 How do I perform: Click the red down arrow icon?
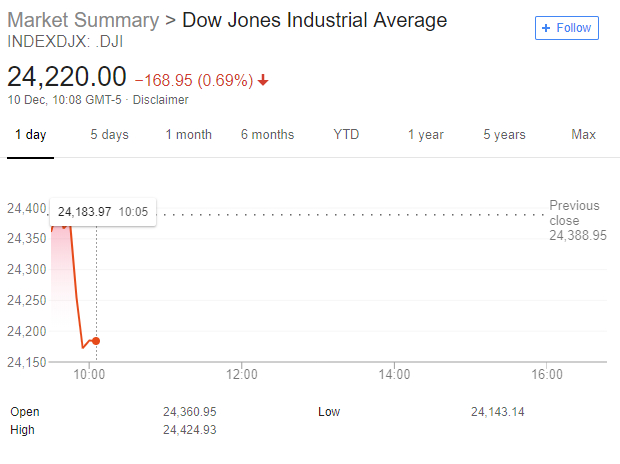pyautogui.click(x=263, y=79)
